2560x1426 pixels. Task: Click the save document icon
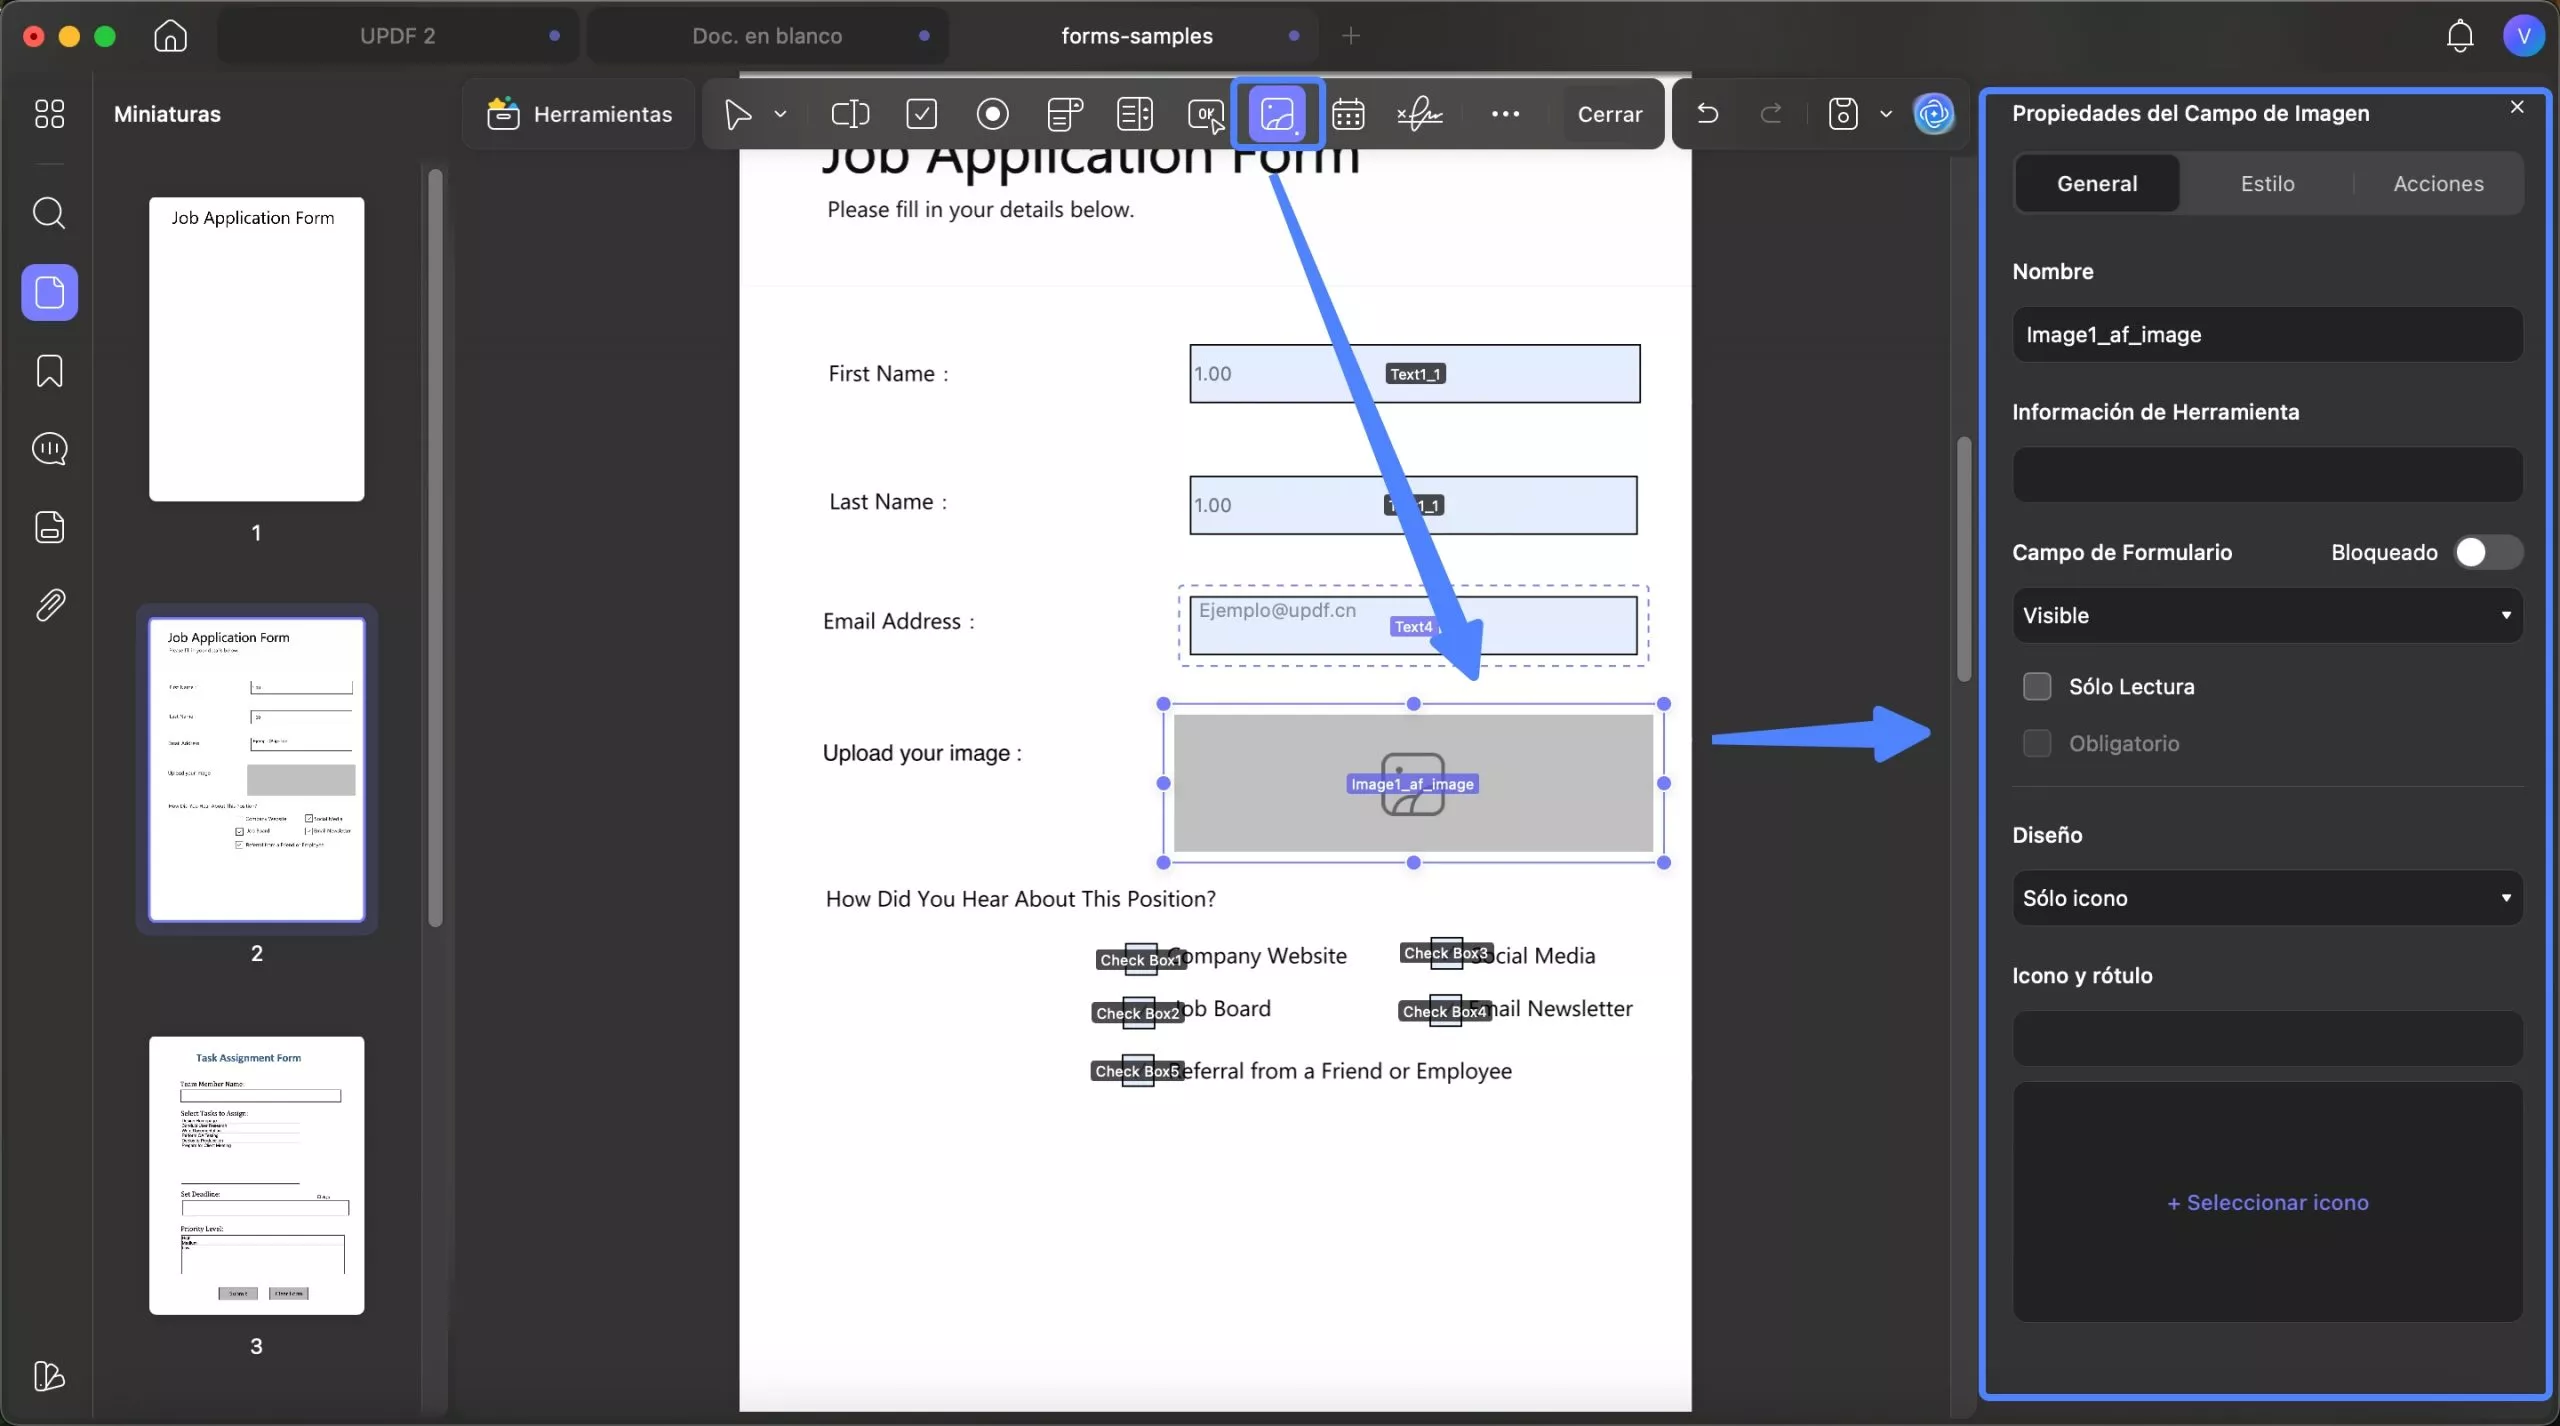1843,114
